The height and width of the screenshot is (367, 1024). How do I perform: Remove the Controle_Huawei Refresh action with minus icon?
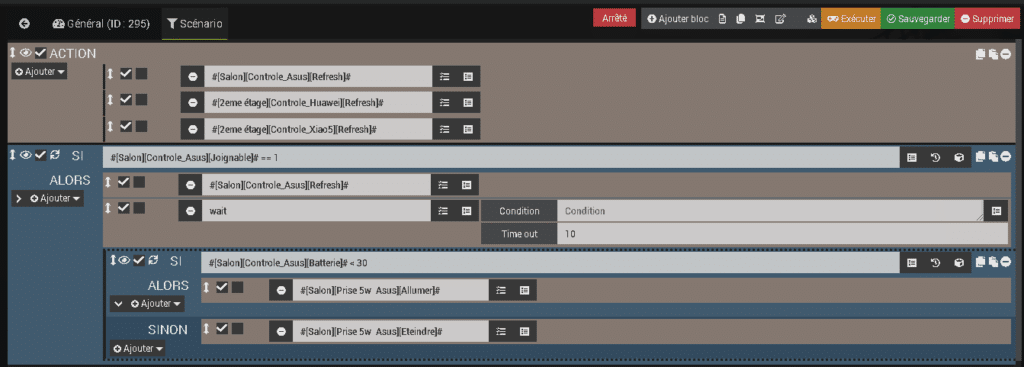pos(192,103)
